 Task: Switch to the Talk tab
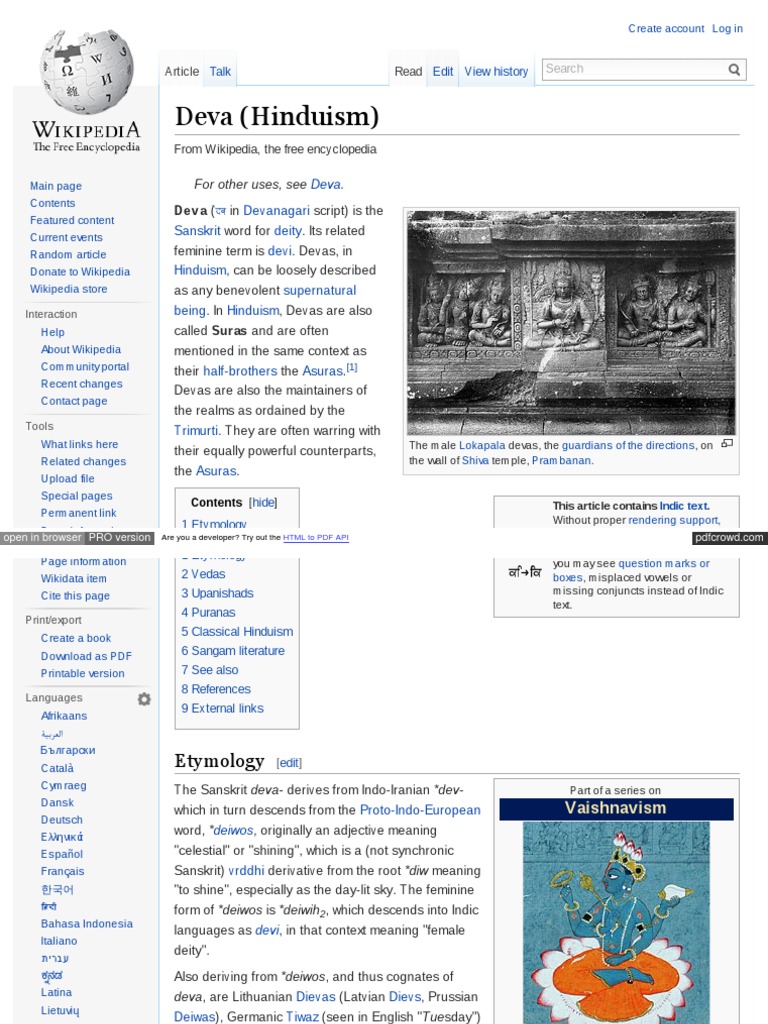click(220, 71)
